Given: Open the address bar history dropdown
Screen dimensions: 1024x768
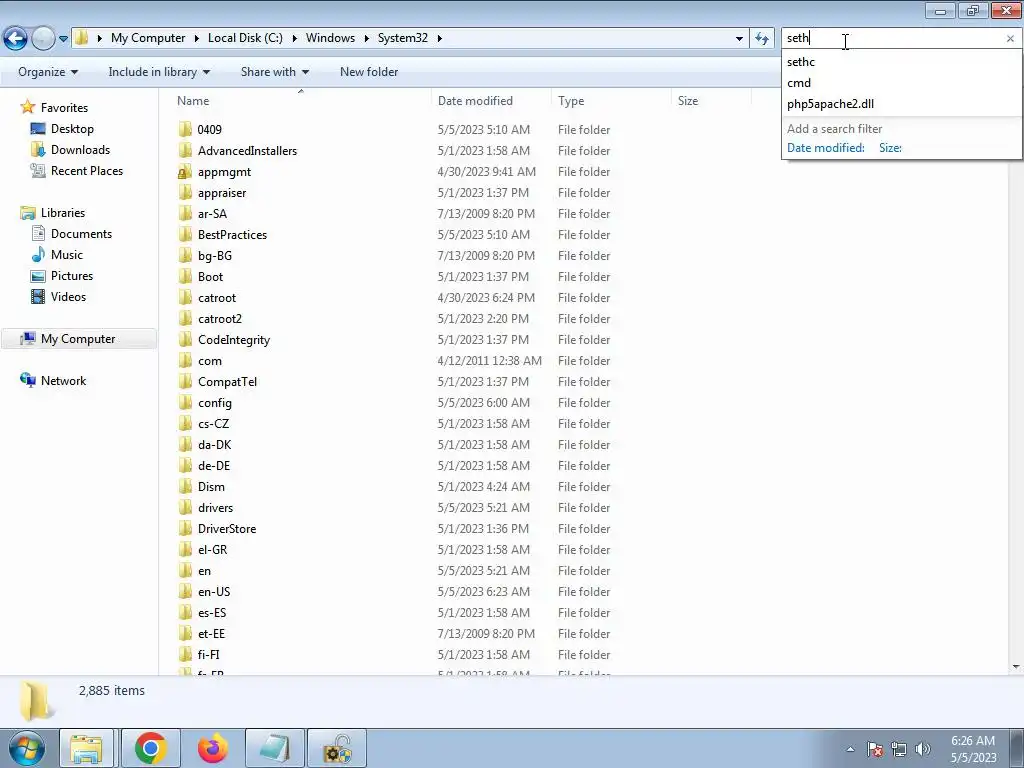Looking at the screenshot, I should pyautogui.click(x=739, y=39).
